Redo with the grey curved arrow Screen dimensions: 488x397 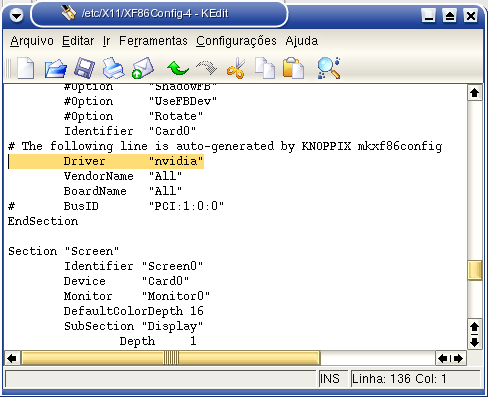(207, 68)
